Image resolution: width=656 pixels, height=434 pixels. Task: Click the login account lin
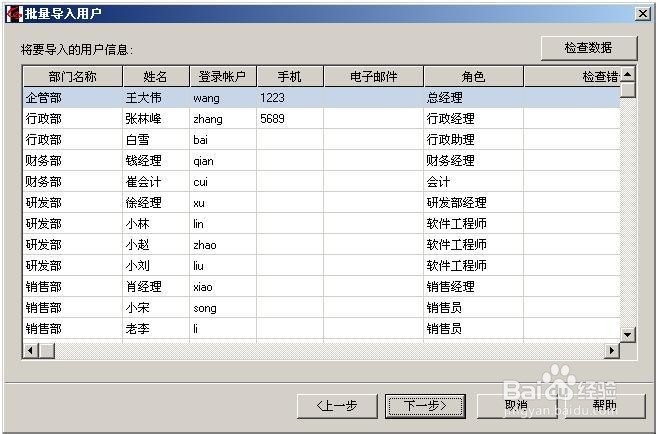198,224
